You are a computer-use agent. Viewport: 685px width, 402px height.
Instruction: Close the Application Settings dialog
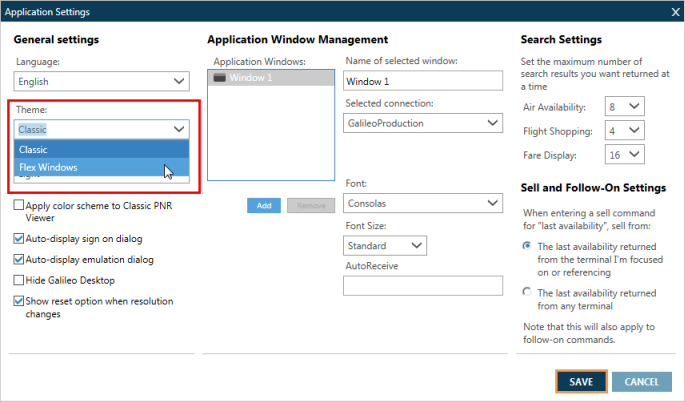coord(672,11)
